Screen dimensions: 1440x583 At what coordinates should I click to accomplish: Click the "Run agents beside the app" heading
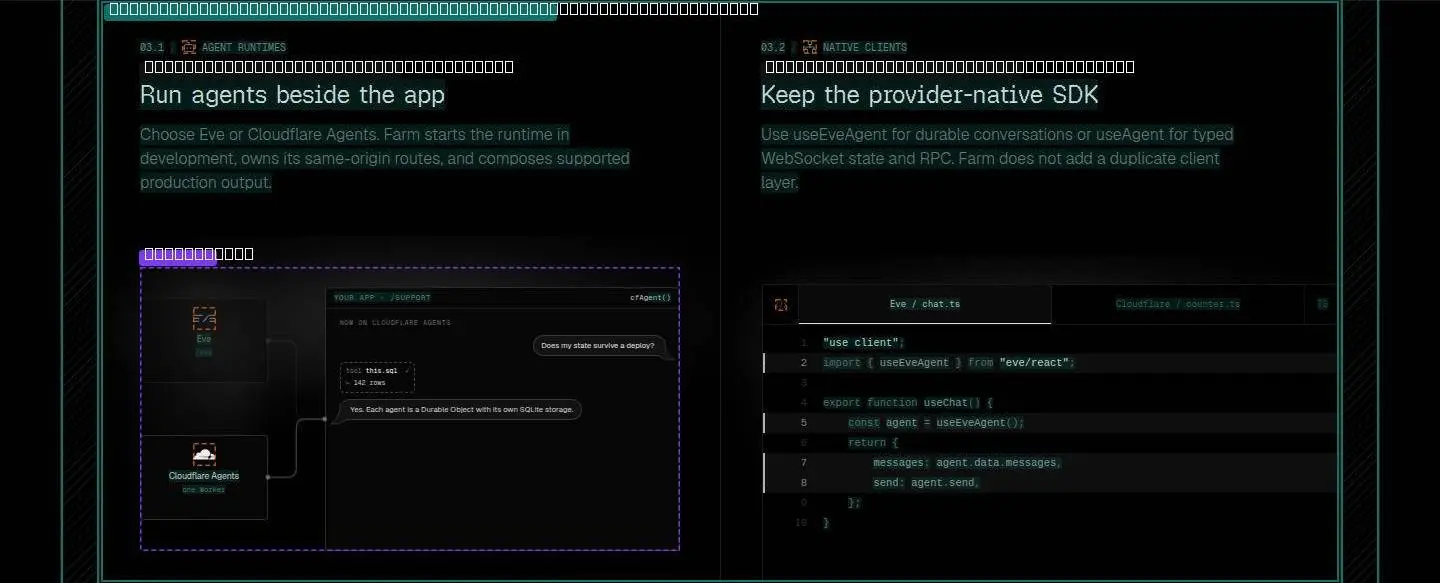tap(292, 95)
